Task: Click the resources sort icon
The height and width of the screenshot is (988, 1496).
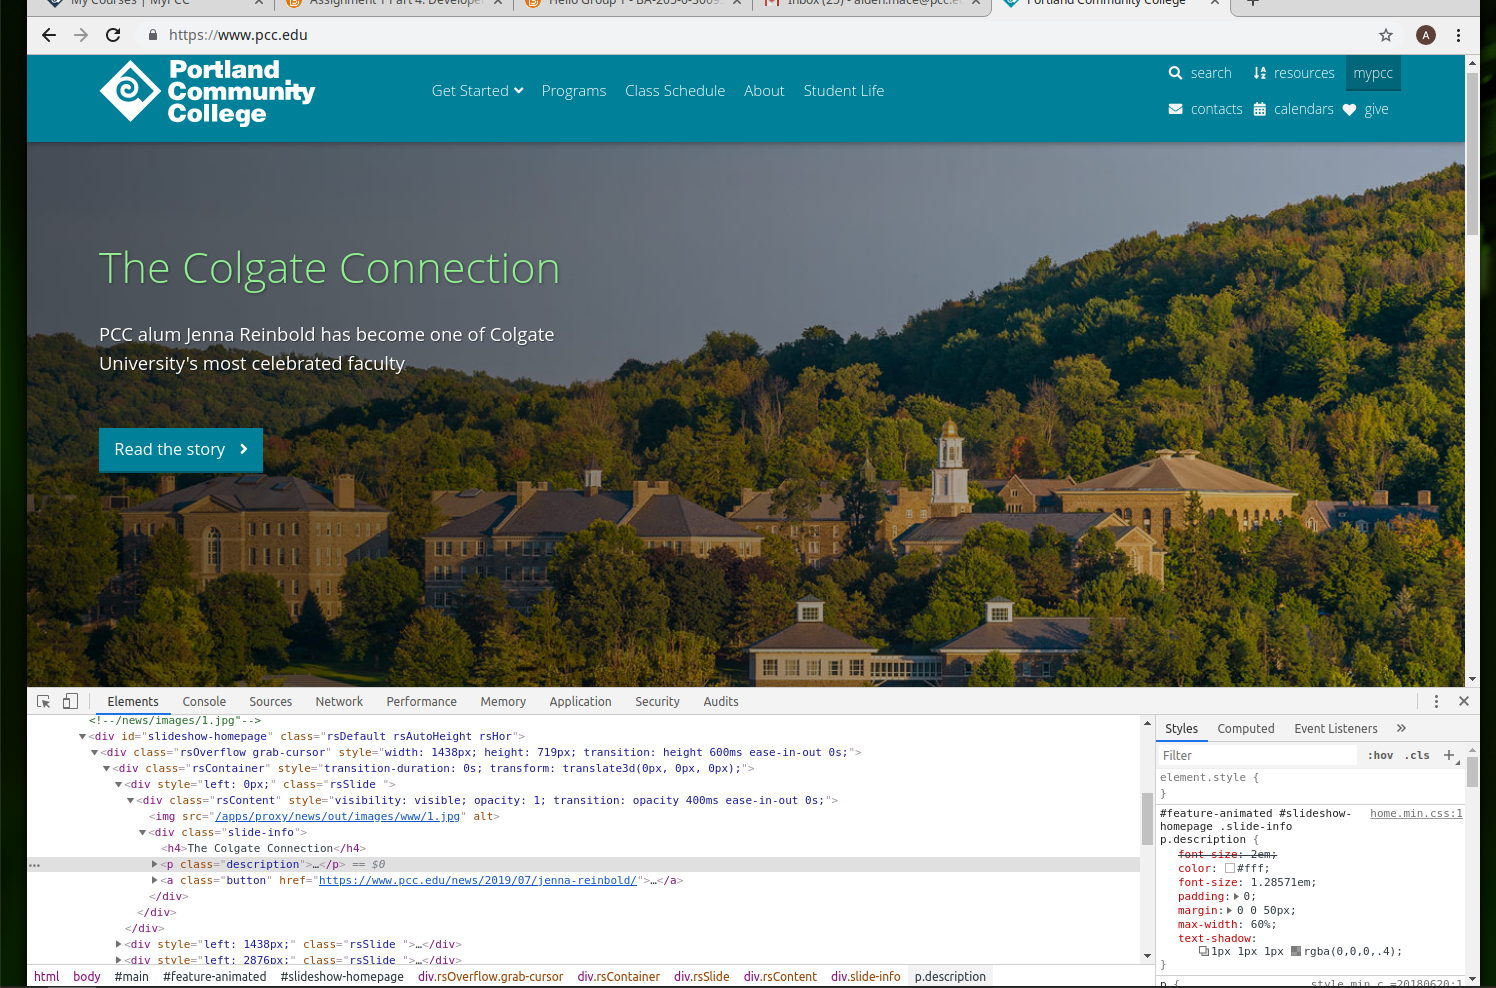Action: pyautogui.click(x=1260, y=73)
